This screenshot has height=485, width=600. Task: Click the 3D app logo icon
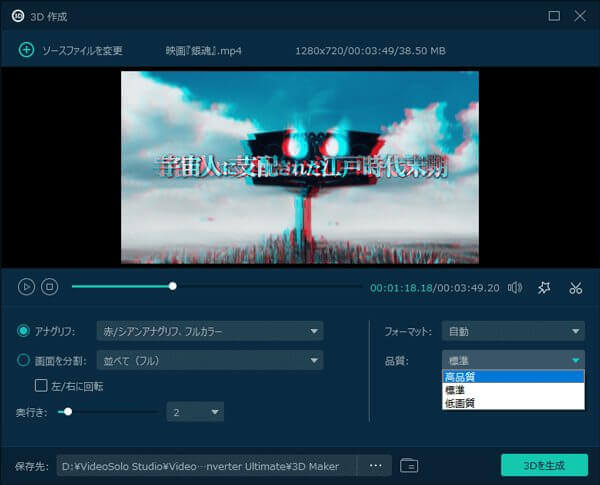pos(18,16)
